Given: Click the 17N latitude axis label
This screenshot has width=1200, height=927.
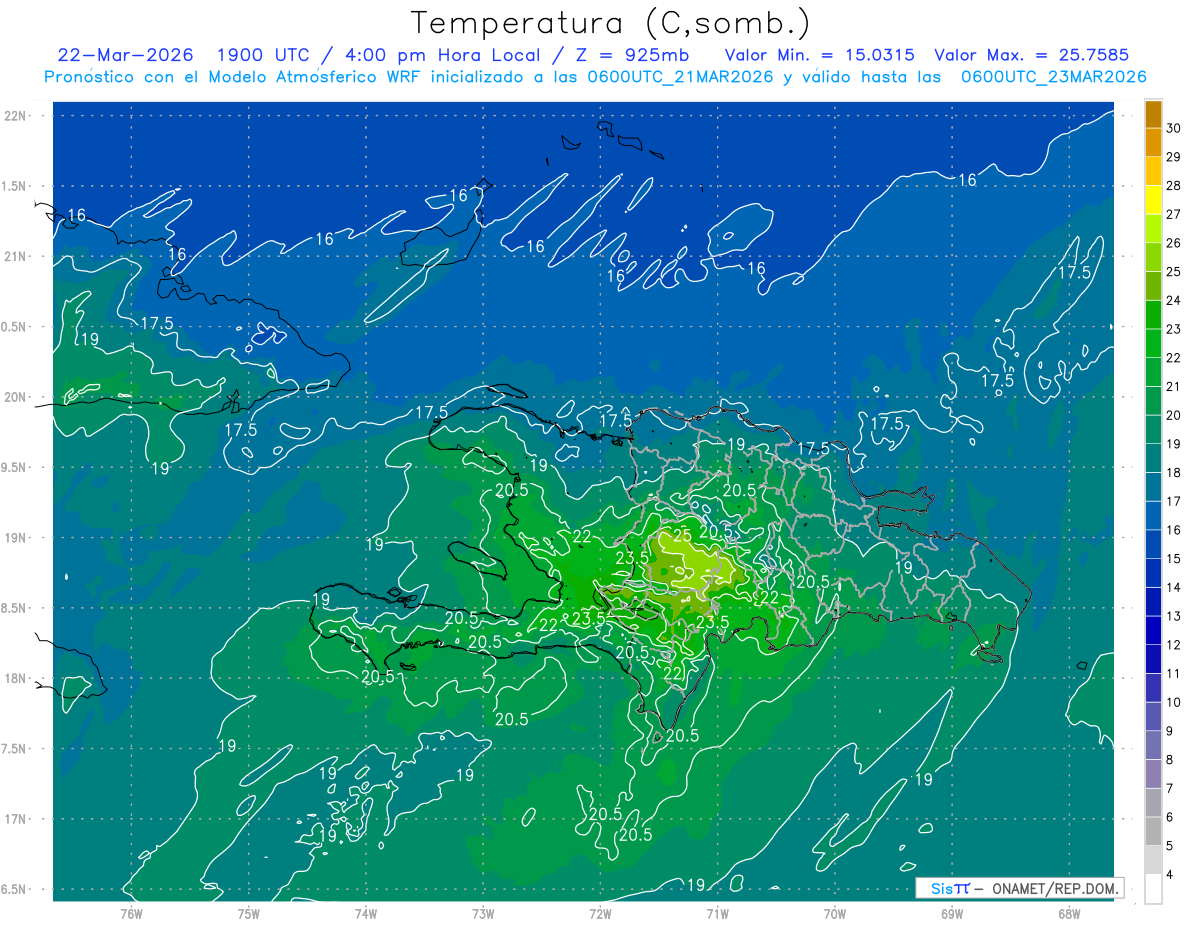Looking at the screenshot, I should click(17, 819).
